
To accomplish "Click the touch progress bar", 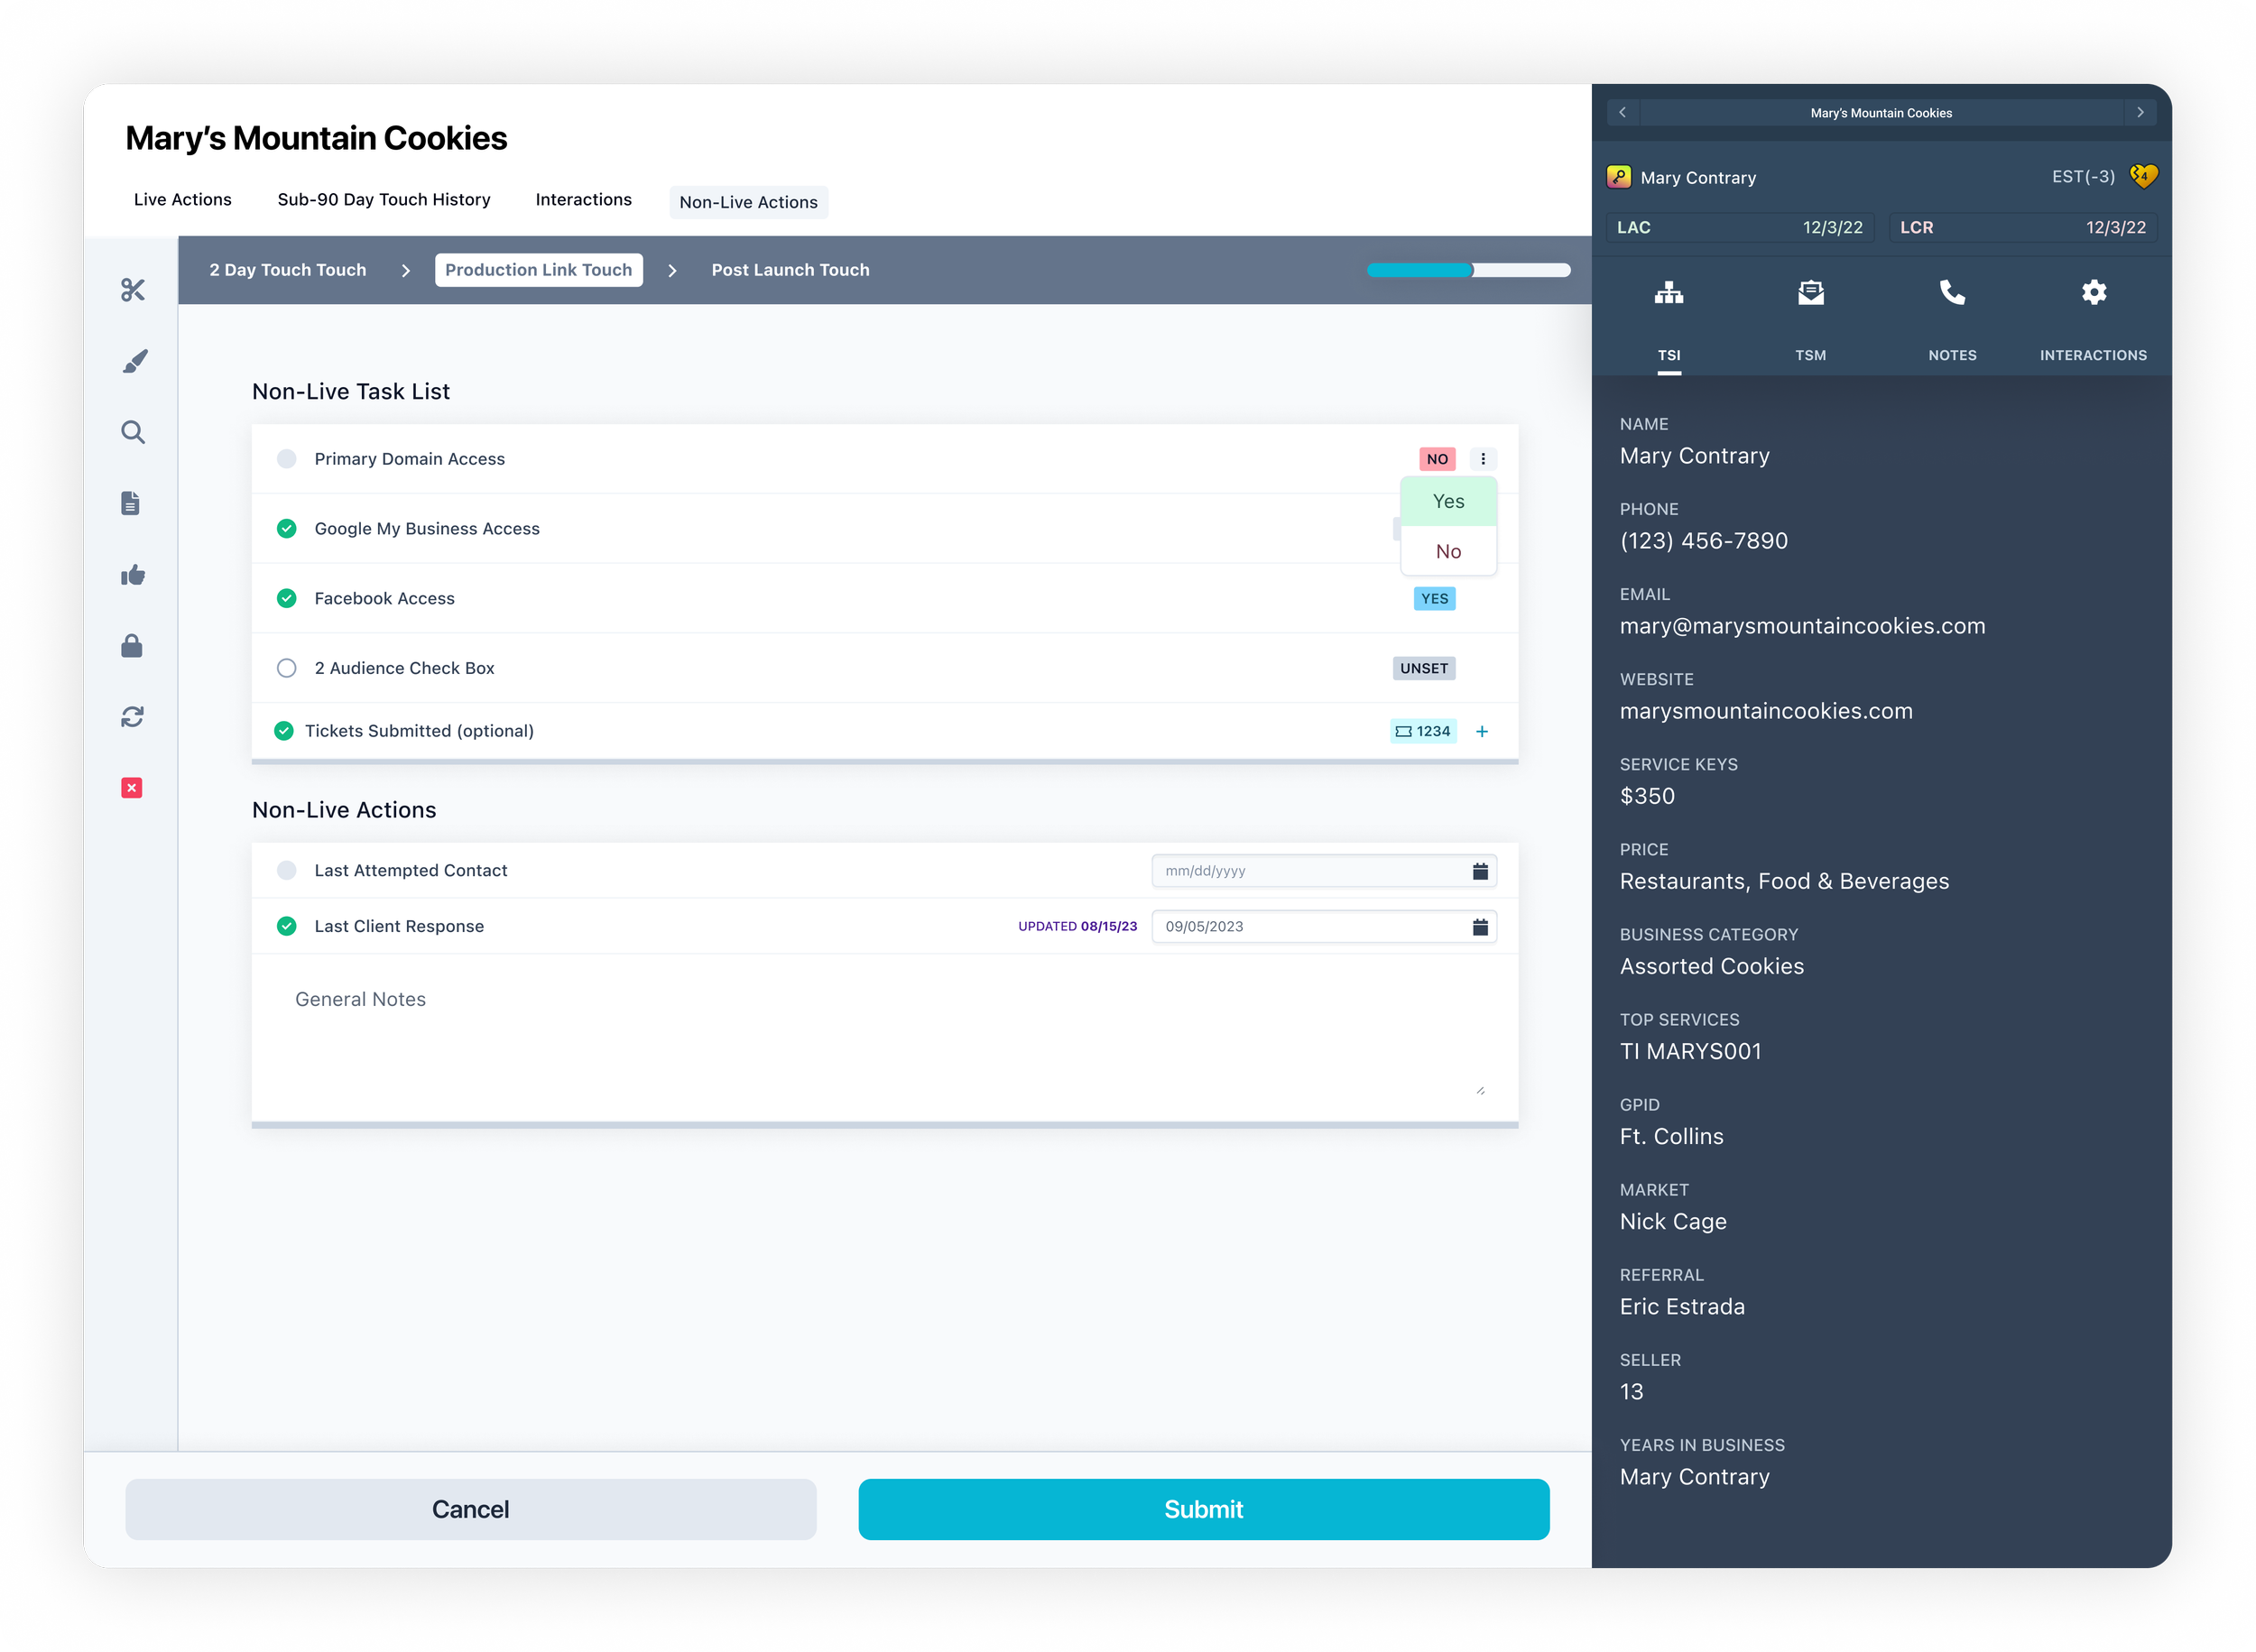I will pos(1467,270).
